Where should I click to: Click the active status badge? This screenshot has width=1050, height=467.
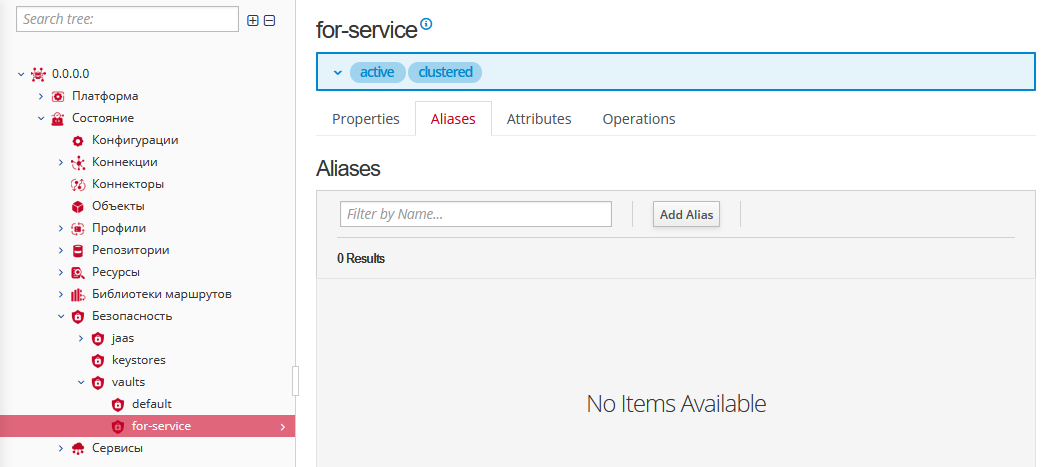click(378, 72)
